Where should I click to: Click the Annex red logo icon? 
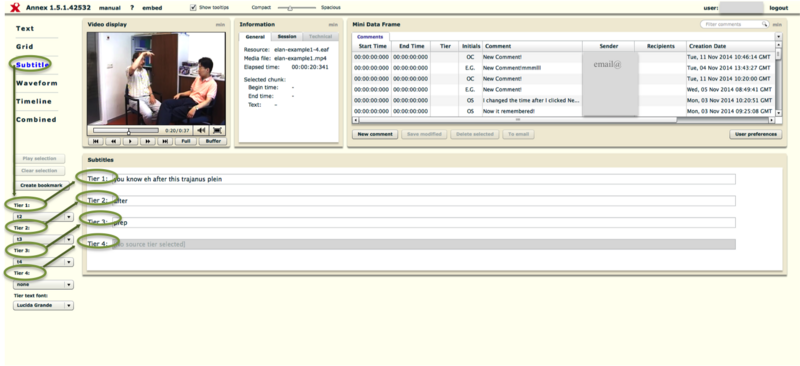[15, 8]
